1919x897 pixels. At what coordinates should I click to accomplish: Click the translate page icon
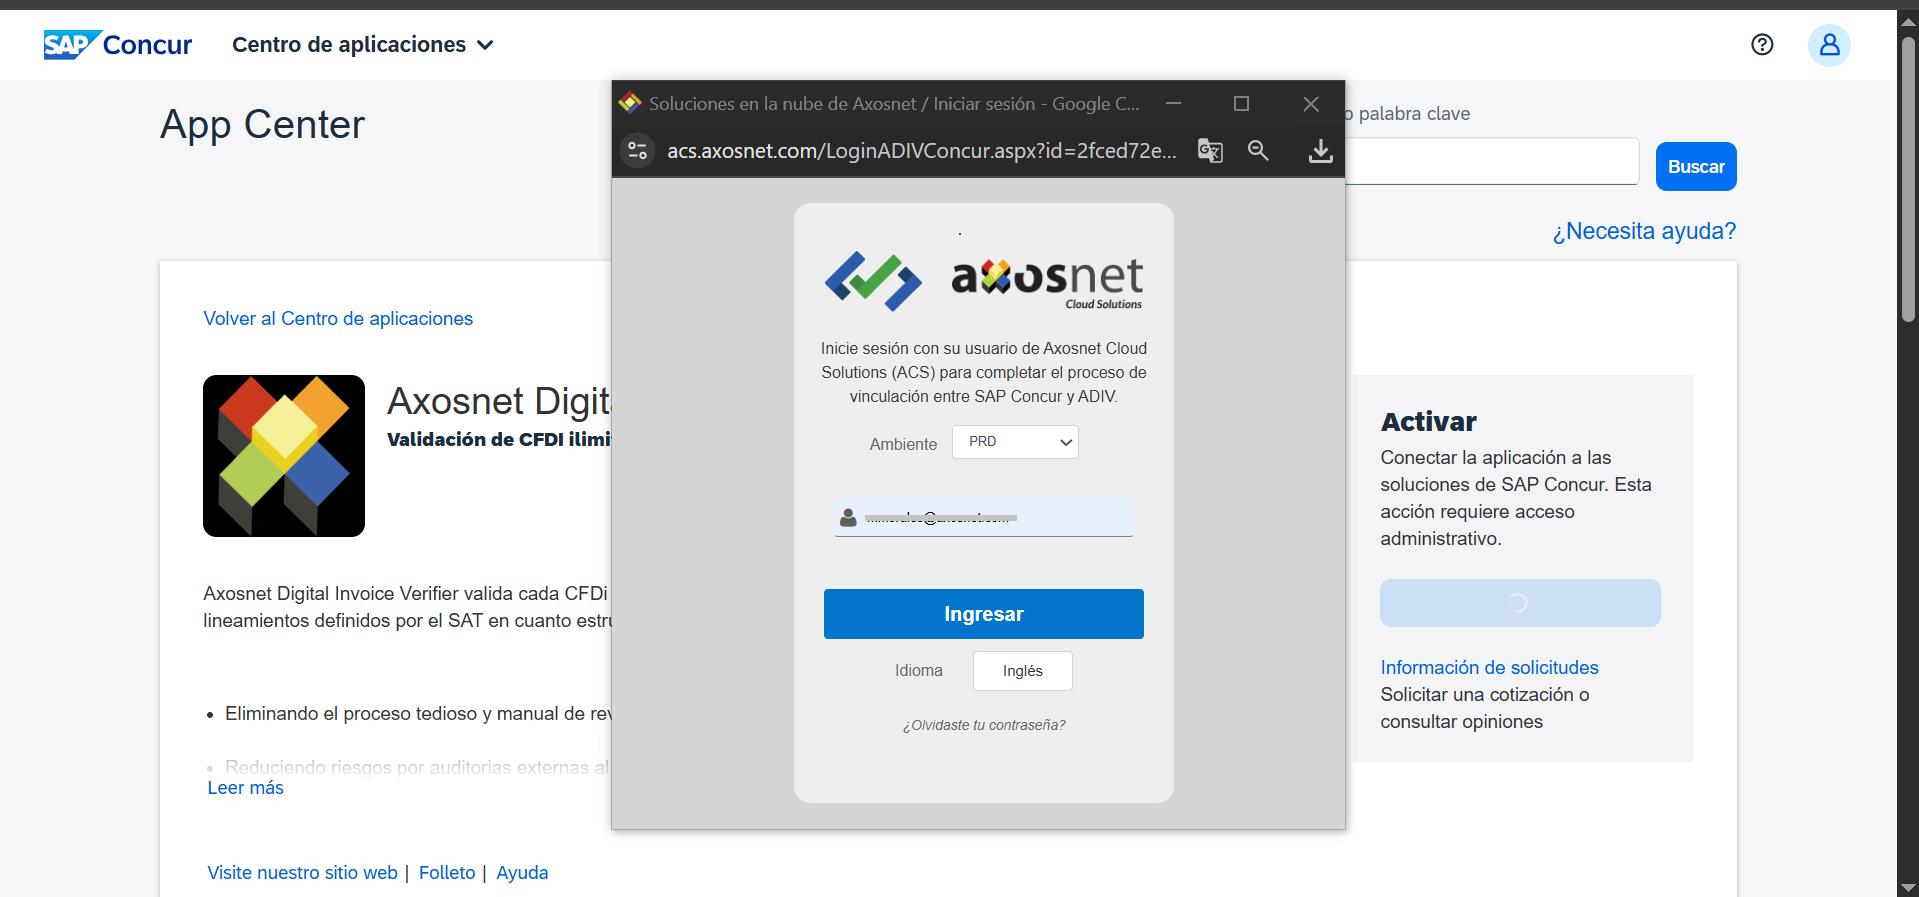[x=1210, y=151]
